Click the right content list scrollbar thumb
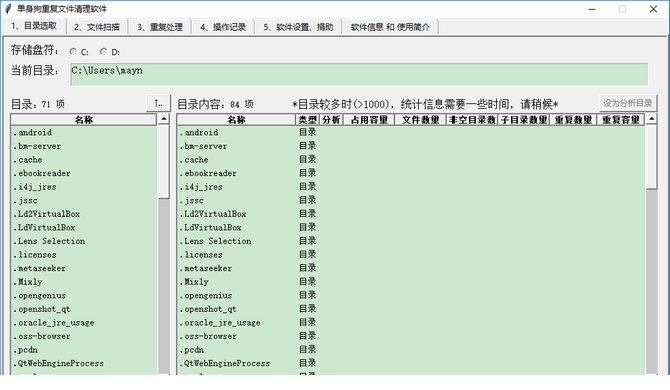Viewport: 670px width, 390px height. 651,157
